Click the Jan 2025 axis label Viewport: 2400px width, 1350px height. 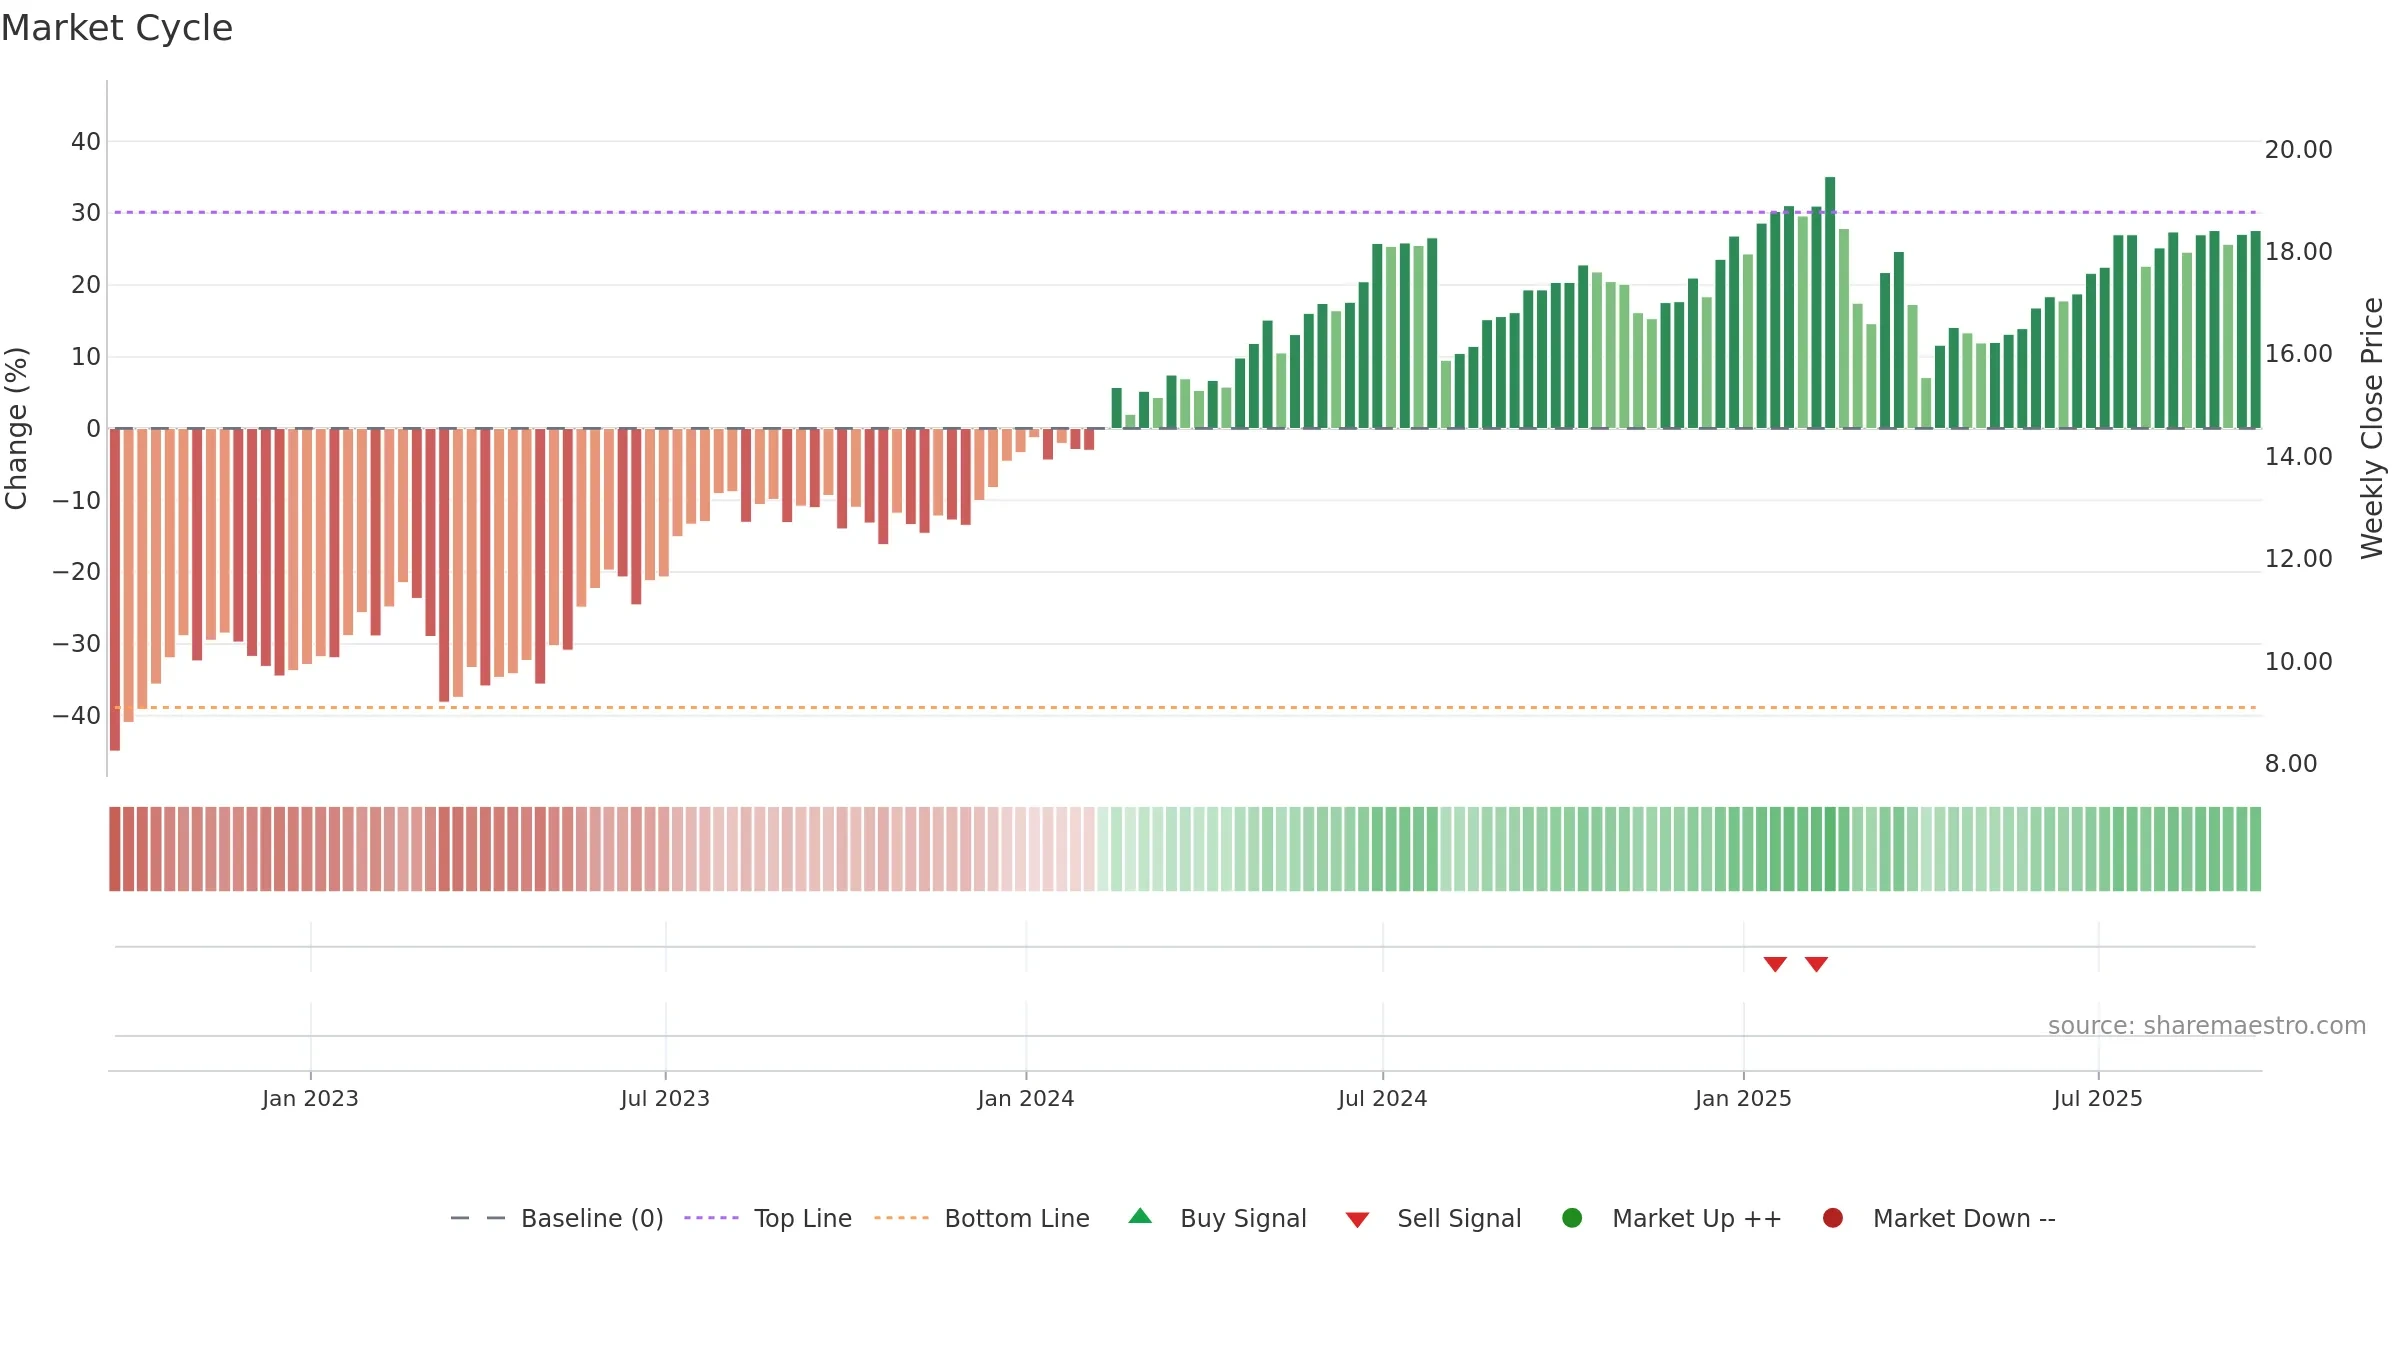[1743, 1098]
